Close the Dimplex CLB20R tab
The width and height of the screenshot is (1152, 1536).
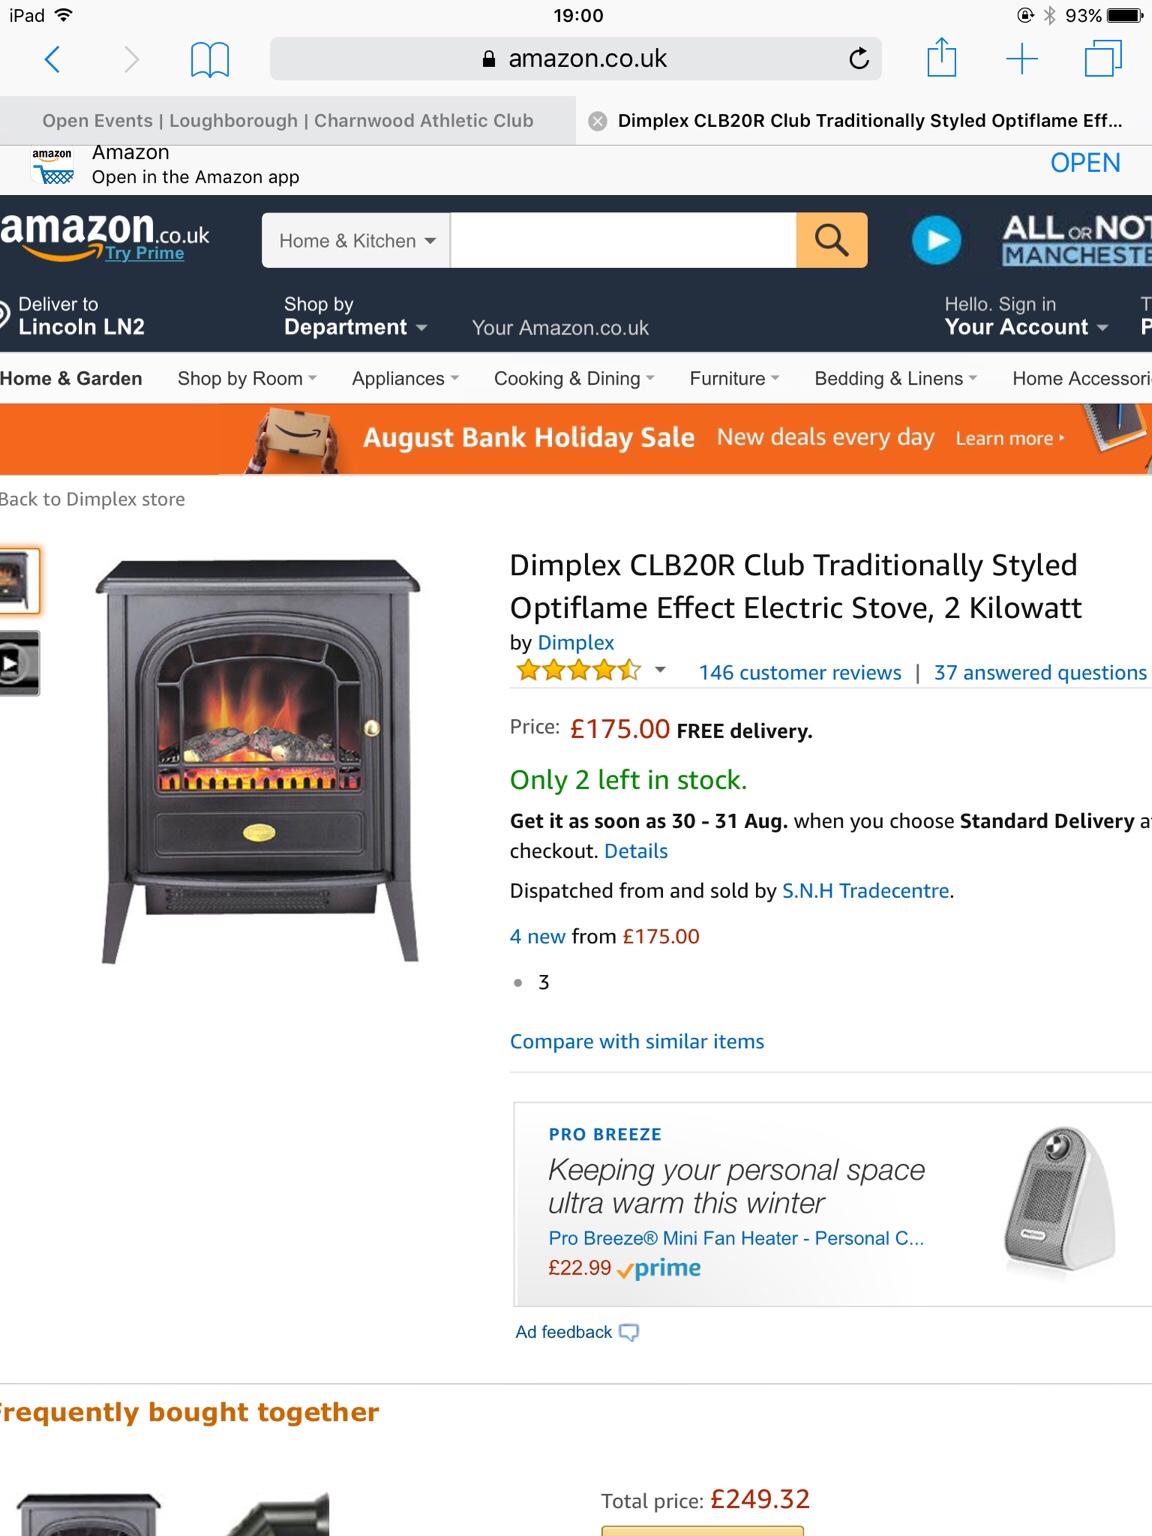(x=597, y=121)
